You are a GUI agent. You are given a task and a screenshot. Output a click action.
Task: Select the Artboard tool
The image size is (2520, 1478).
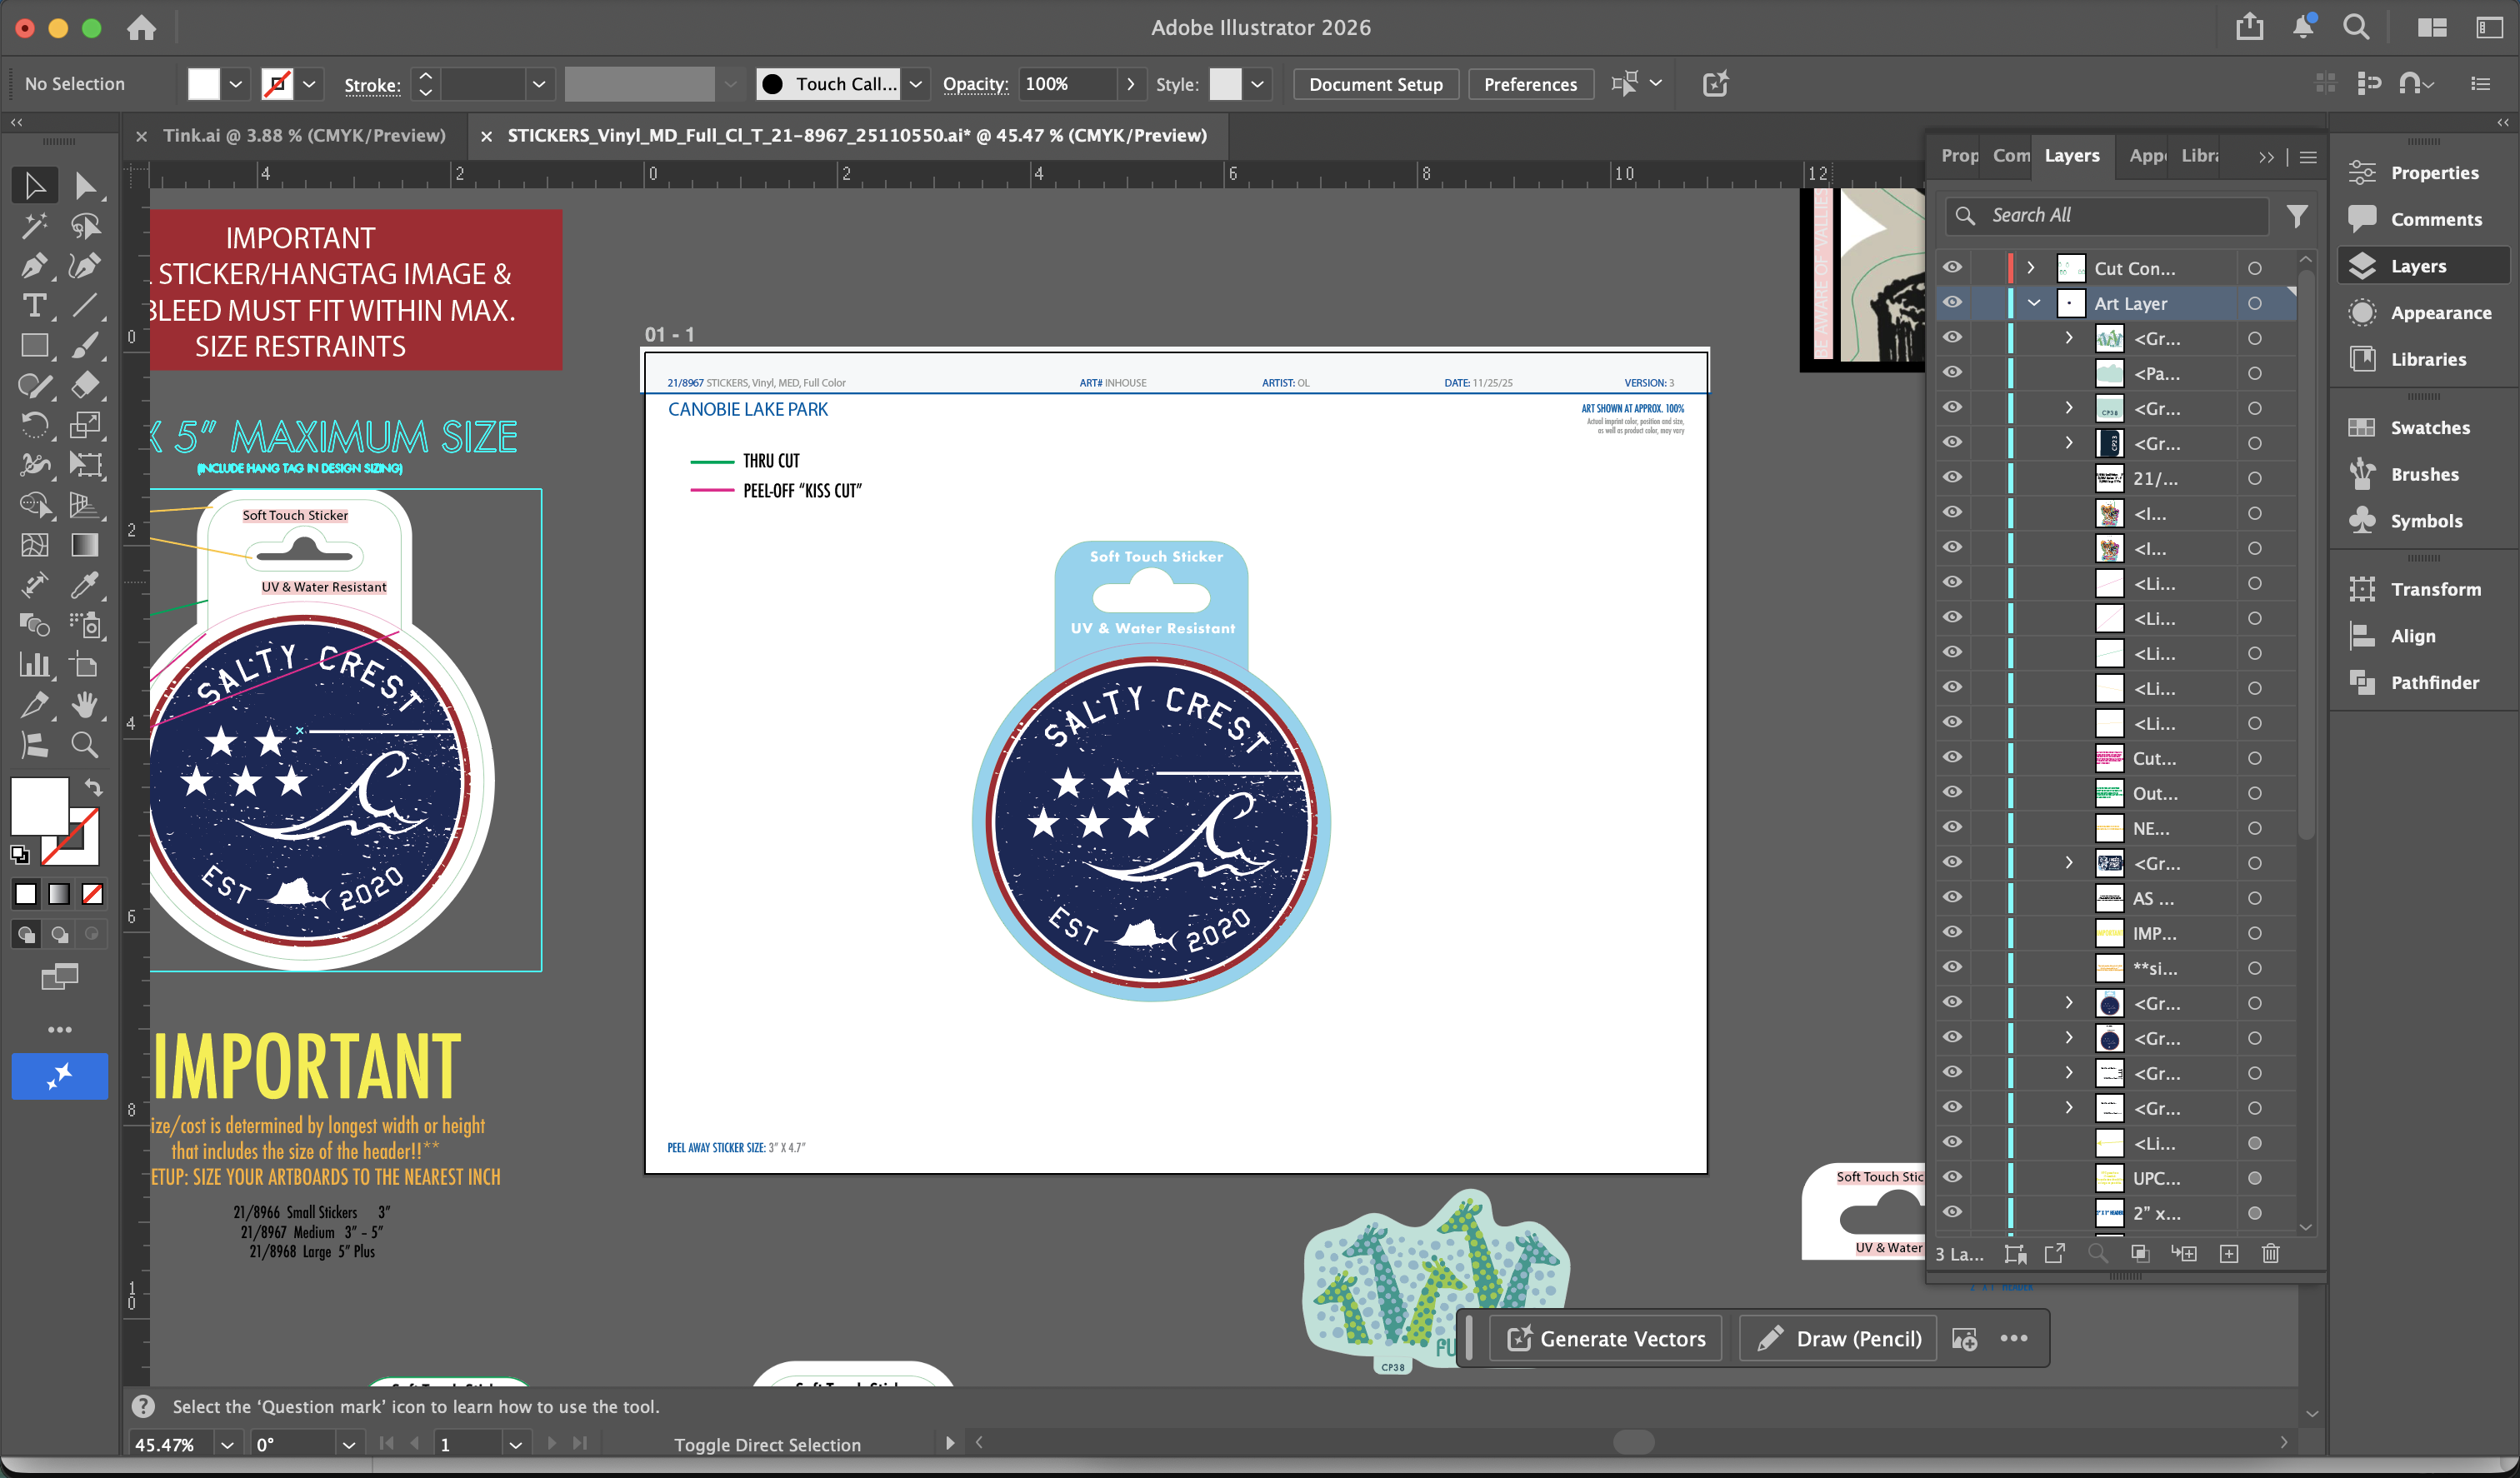tap(85, 665)
